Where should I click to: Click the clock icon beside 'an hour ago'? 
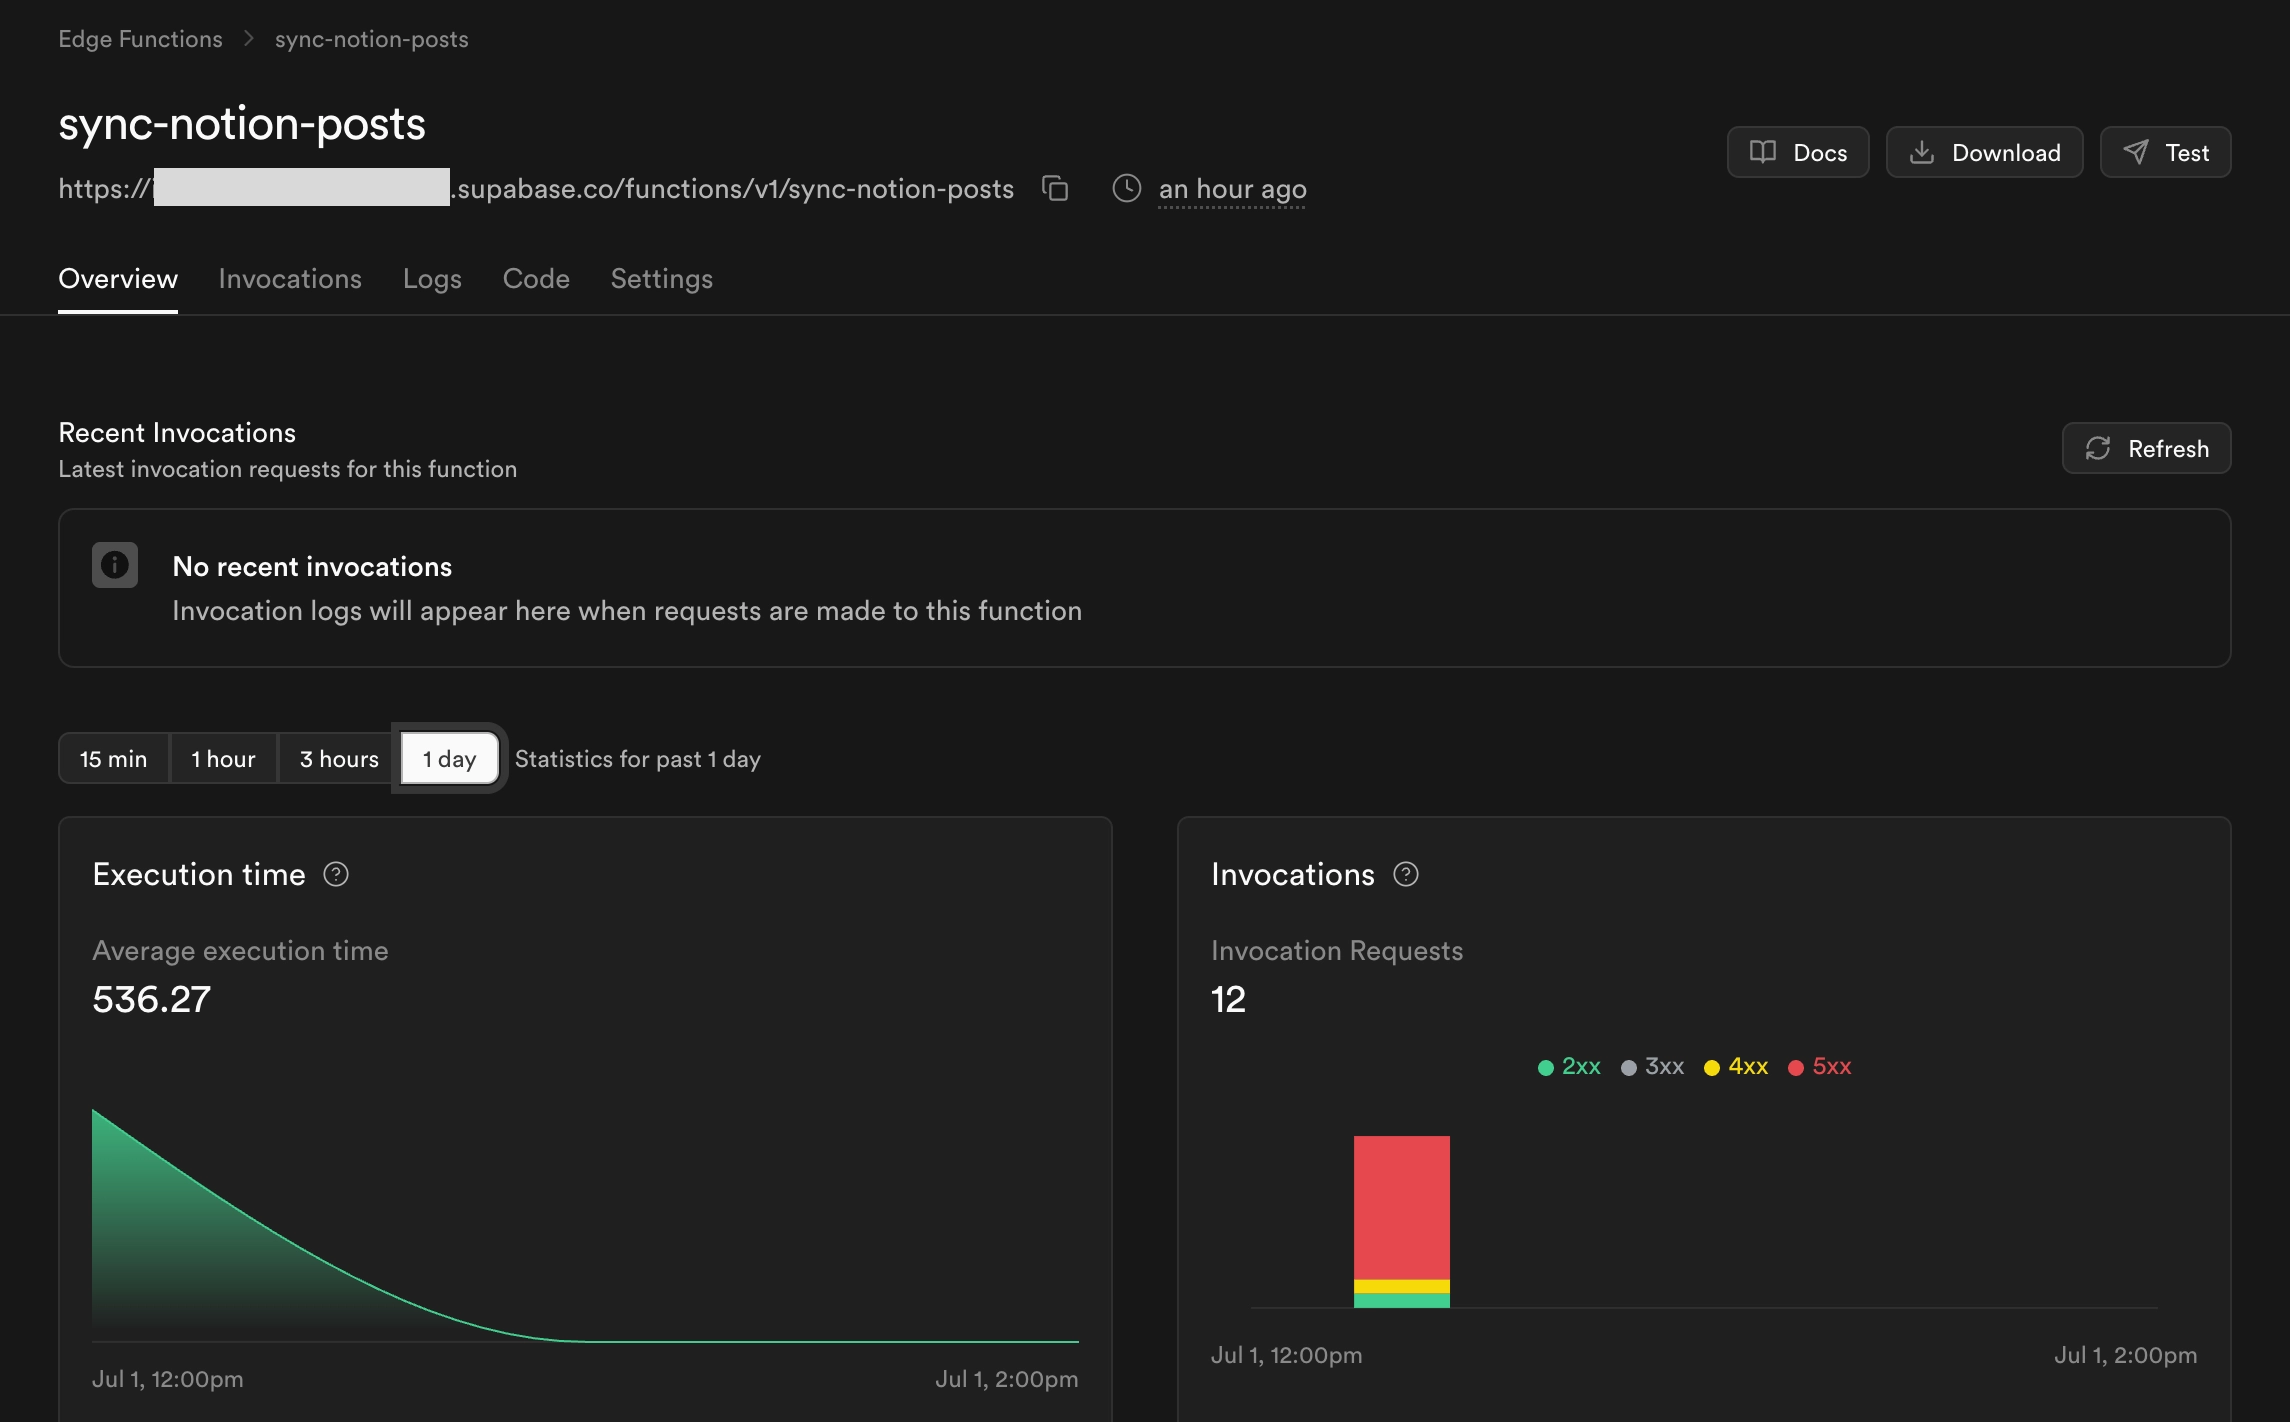click(1127, 188)
